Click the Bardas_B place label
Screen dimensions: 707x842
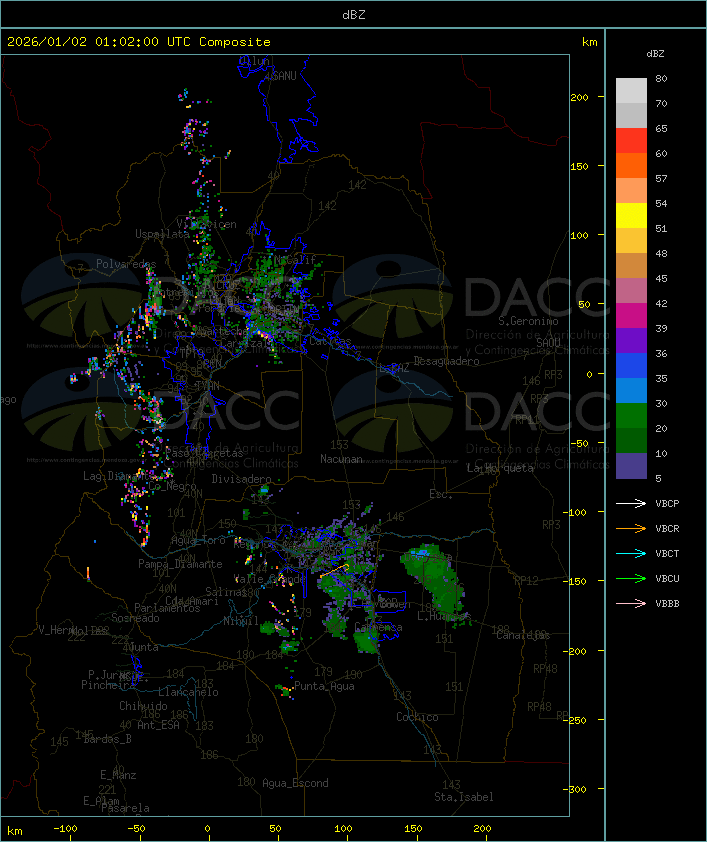click(x=108, y=739)
